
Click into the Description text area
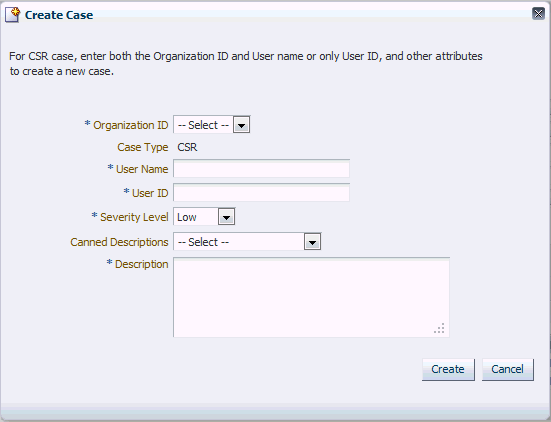311,297
